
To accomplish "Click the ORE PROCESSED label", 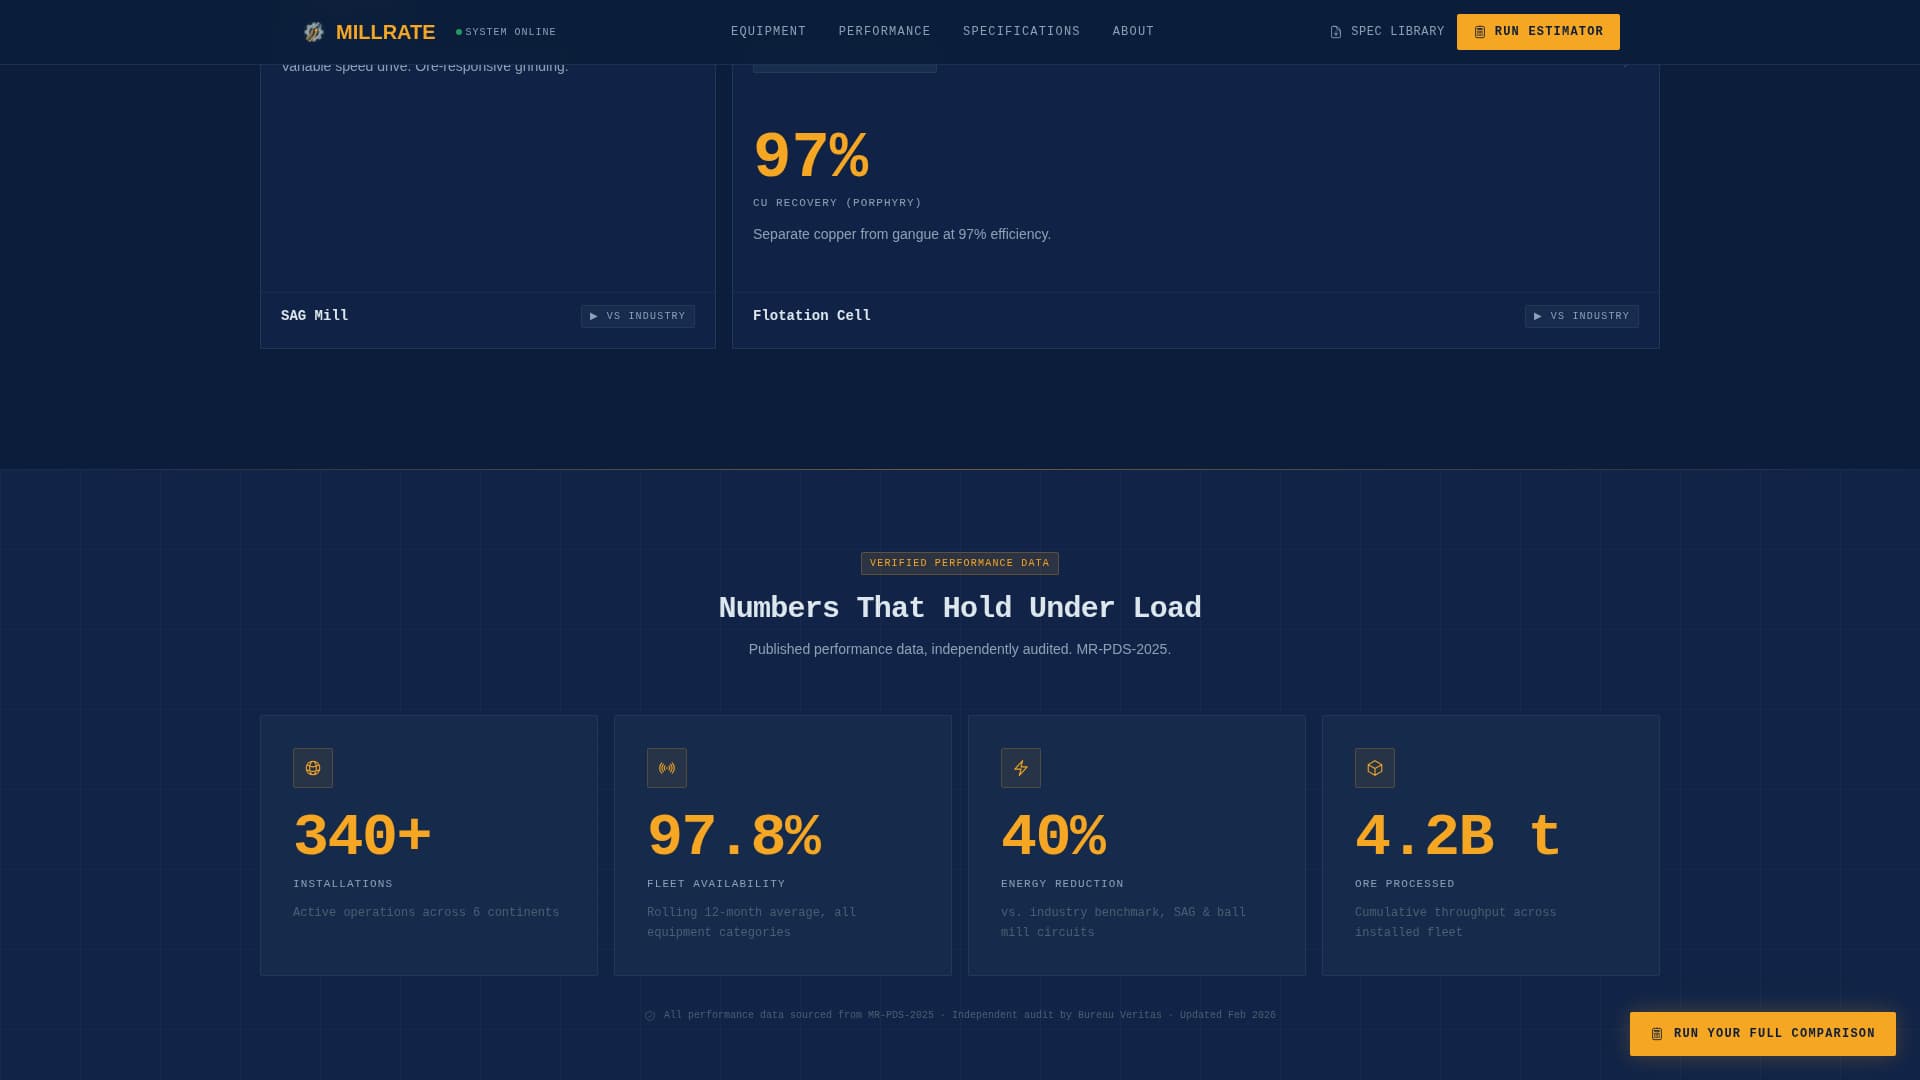I will pyautogui.click(x=1405, y=884).
